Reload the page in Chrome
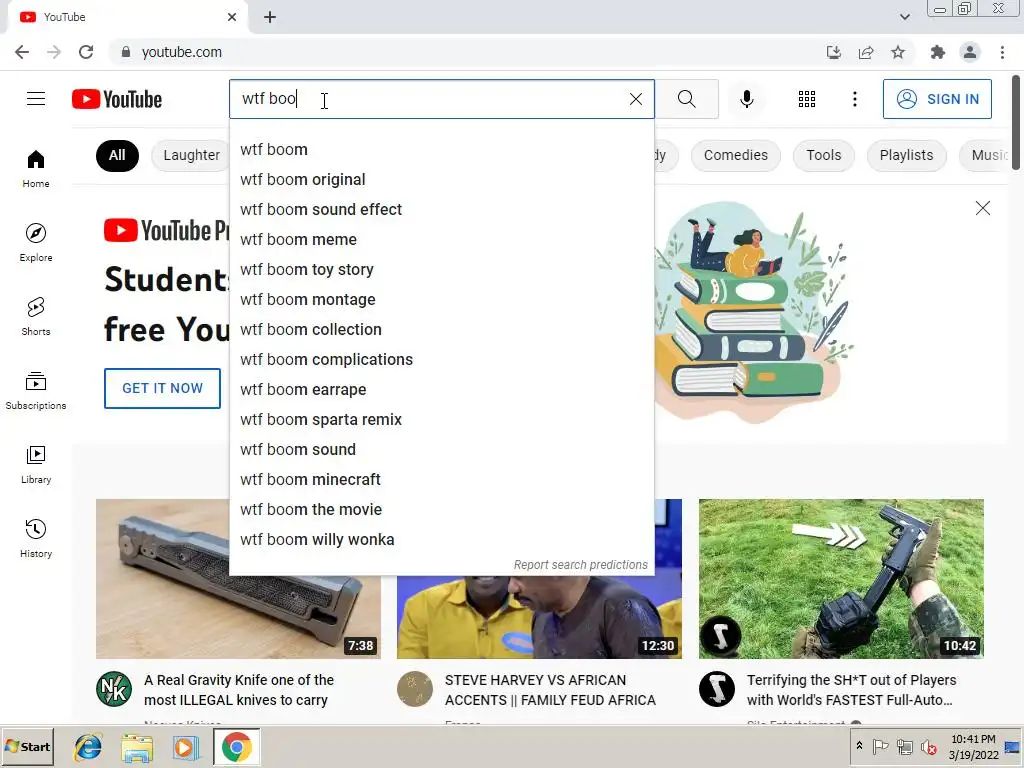Viewport: 1024px width, 768px height. pyautogui.click(x=86, y=52)
